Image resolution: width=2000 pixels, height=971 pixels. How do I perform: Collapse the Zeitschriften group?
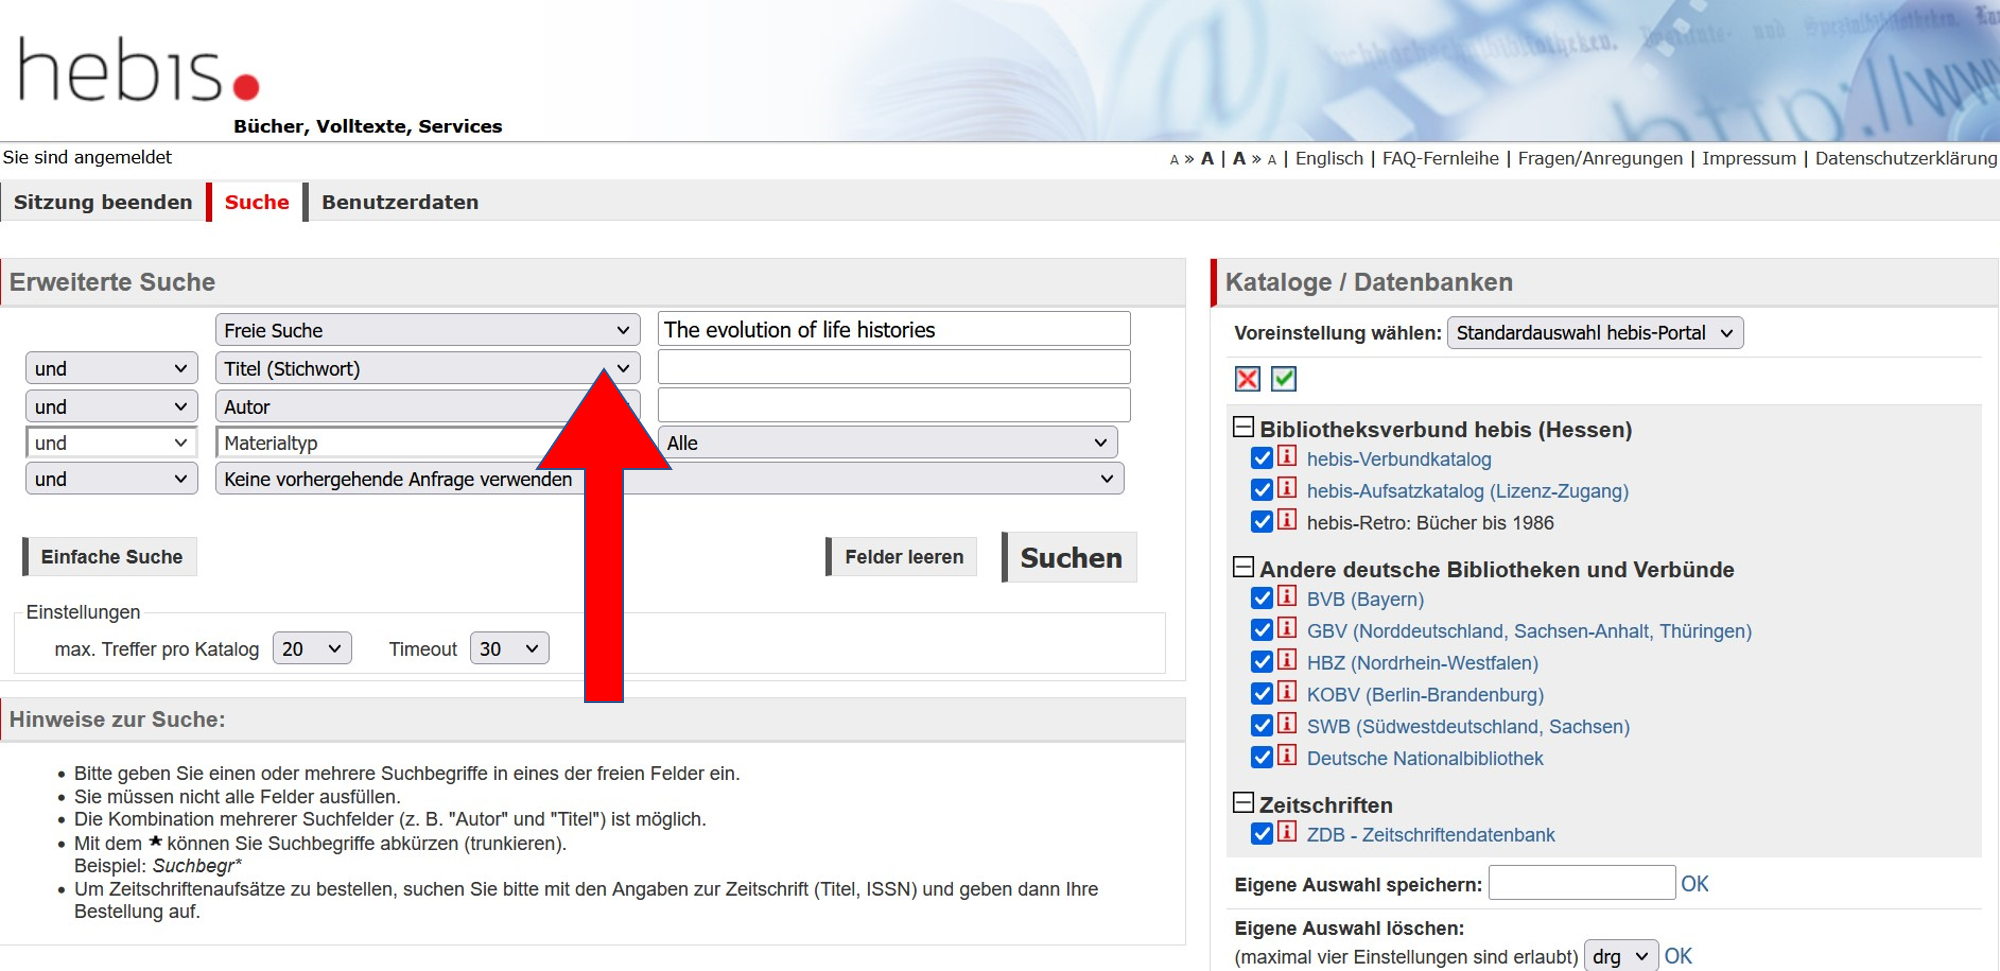(1243, 802)
